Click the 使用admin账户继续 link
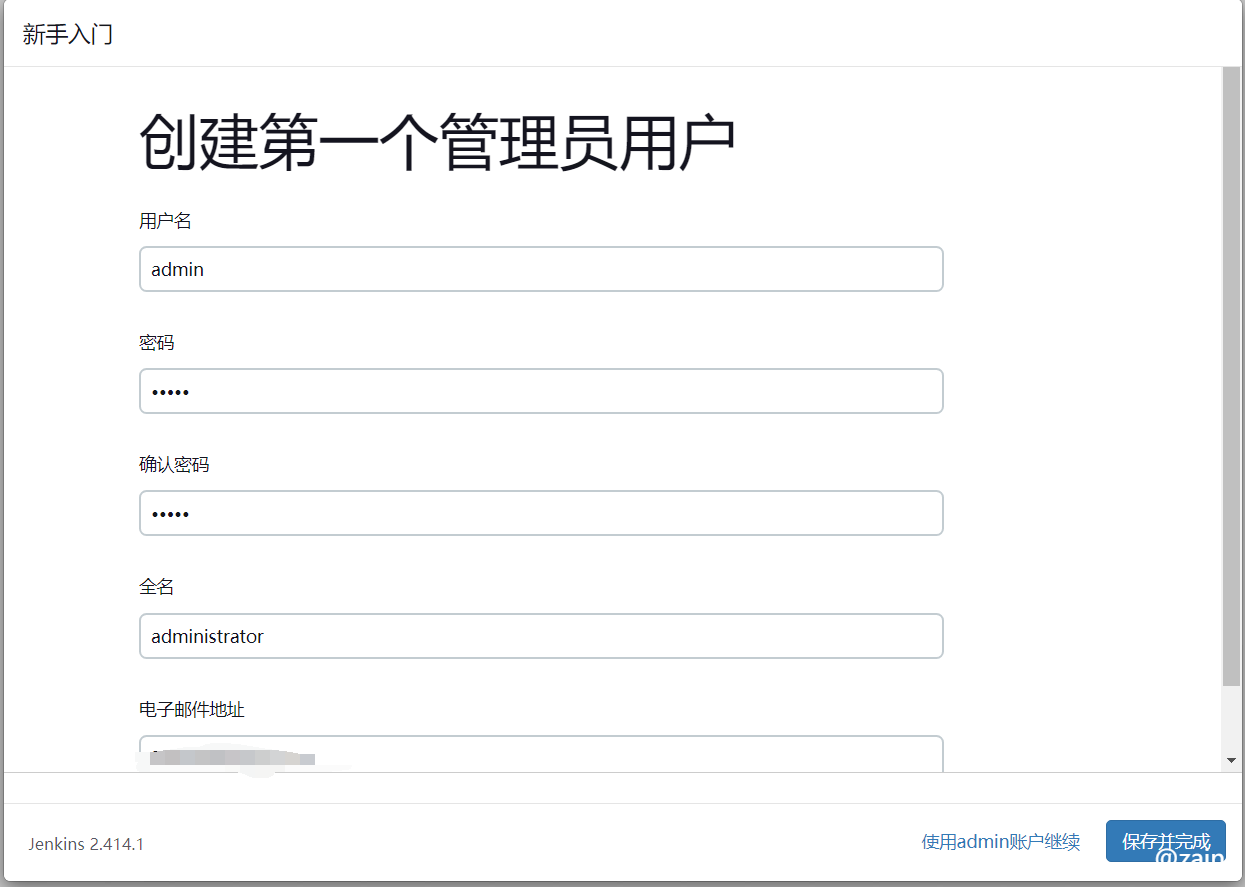The height and width of the screenshot is (887, 1245). click(1001, 842)
